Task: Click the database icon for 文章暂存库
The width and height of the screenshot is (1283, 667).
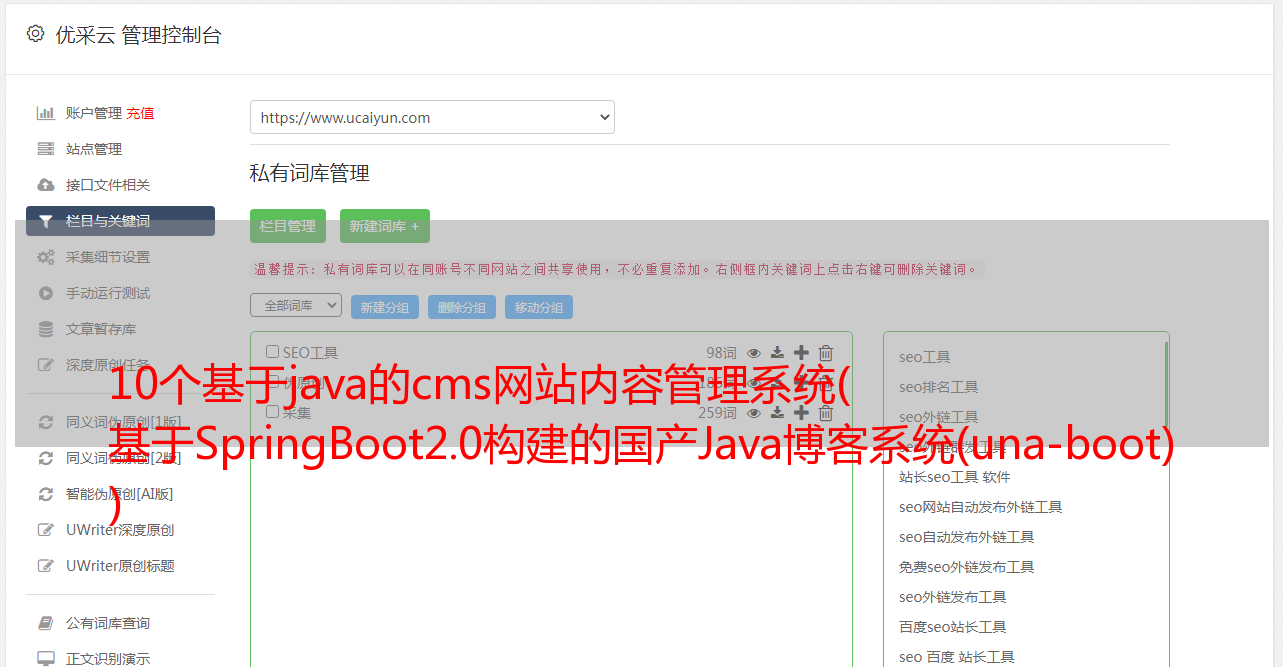Action: click(46, 329)
